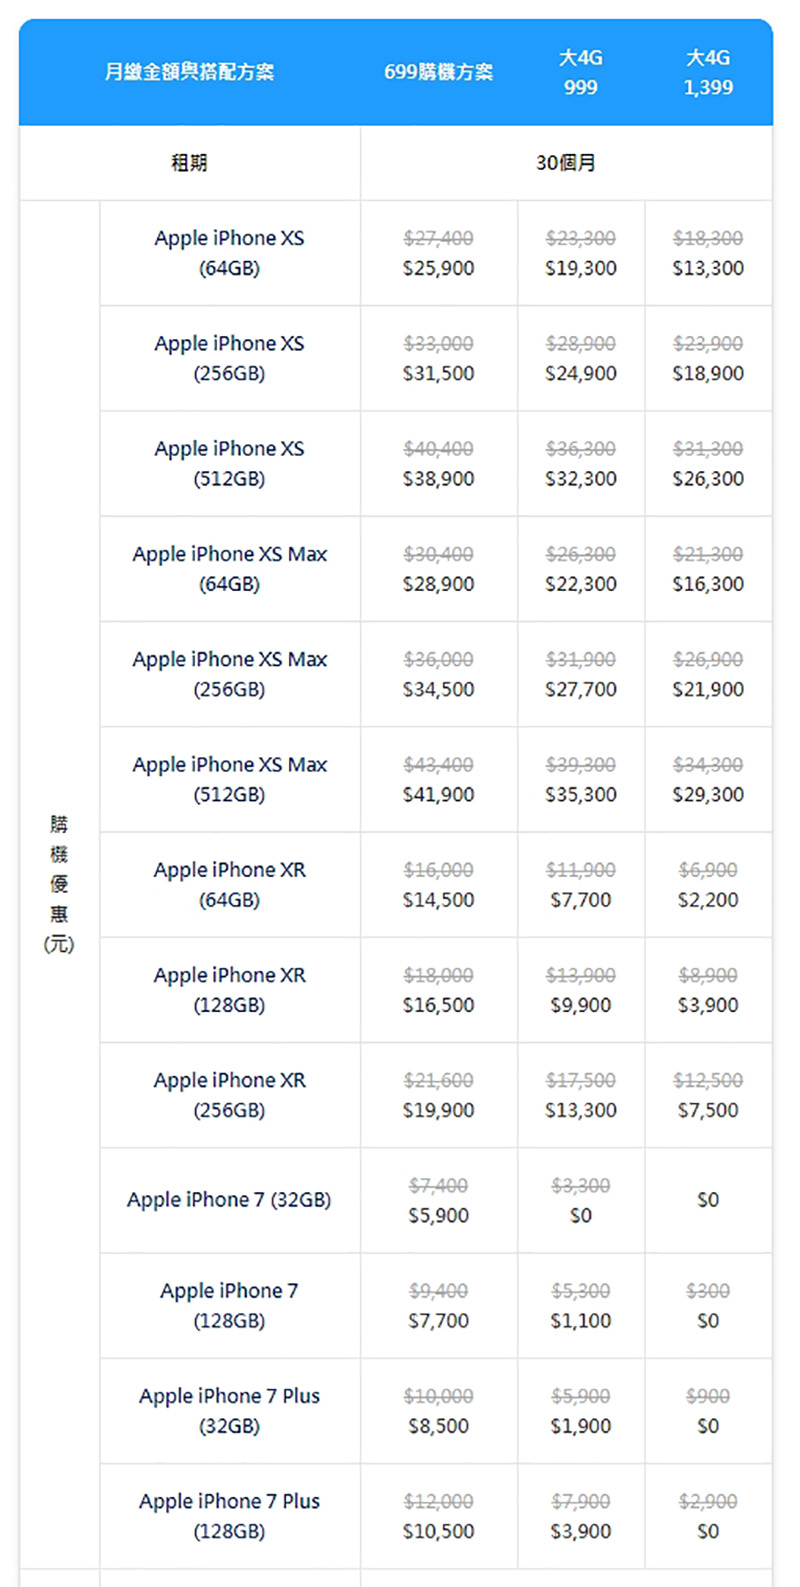
Task: Open Apple iPhone XS Max (64GB) label
Action: [x=229, y=569]
